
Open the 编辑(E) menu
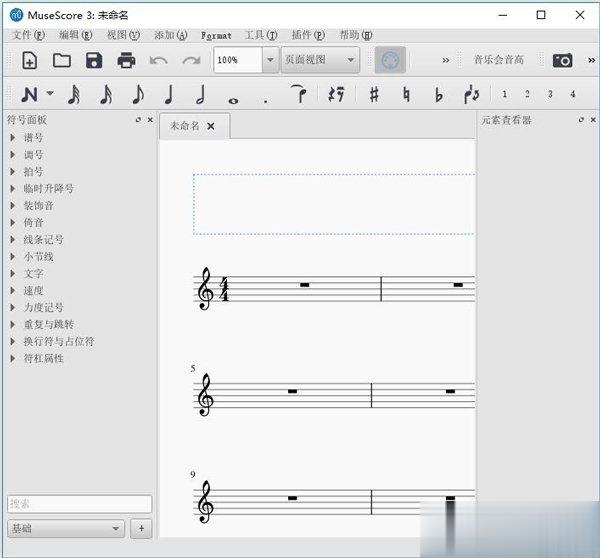(x=76, y=35)
